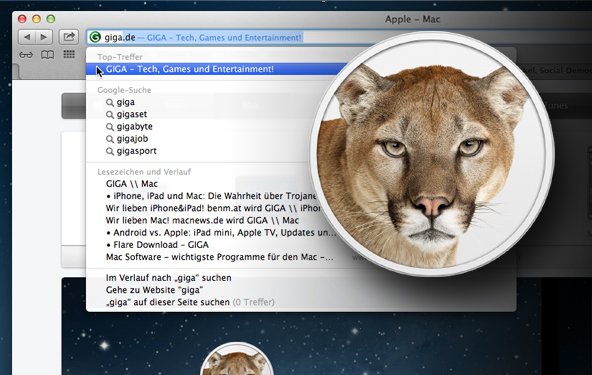Select "„giga" auf dieser Seite suchen"
592x375 pixels.
pyautogui.click(x=168, y=302)
